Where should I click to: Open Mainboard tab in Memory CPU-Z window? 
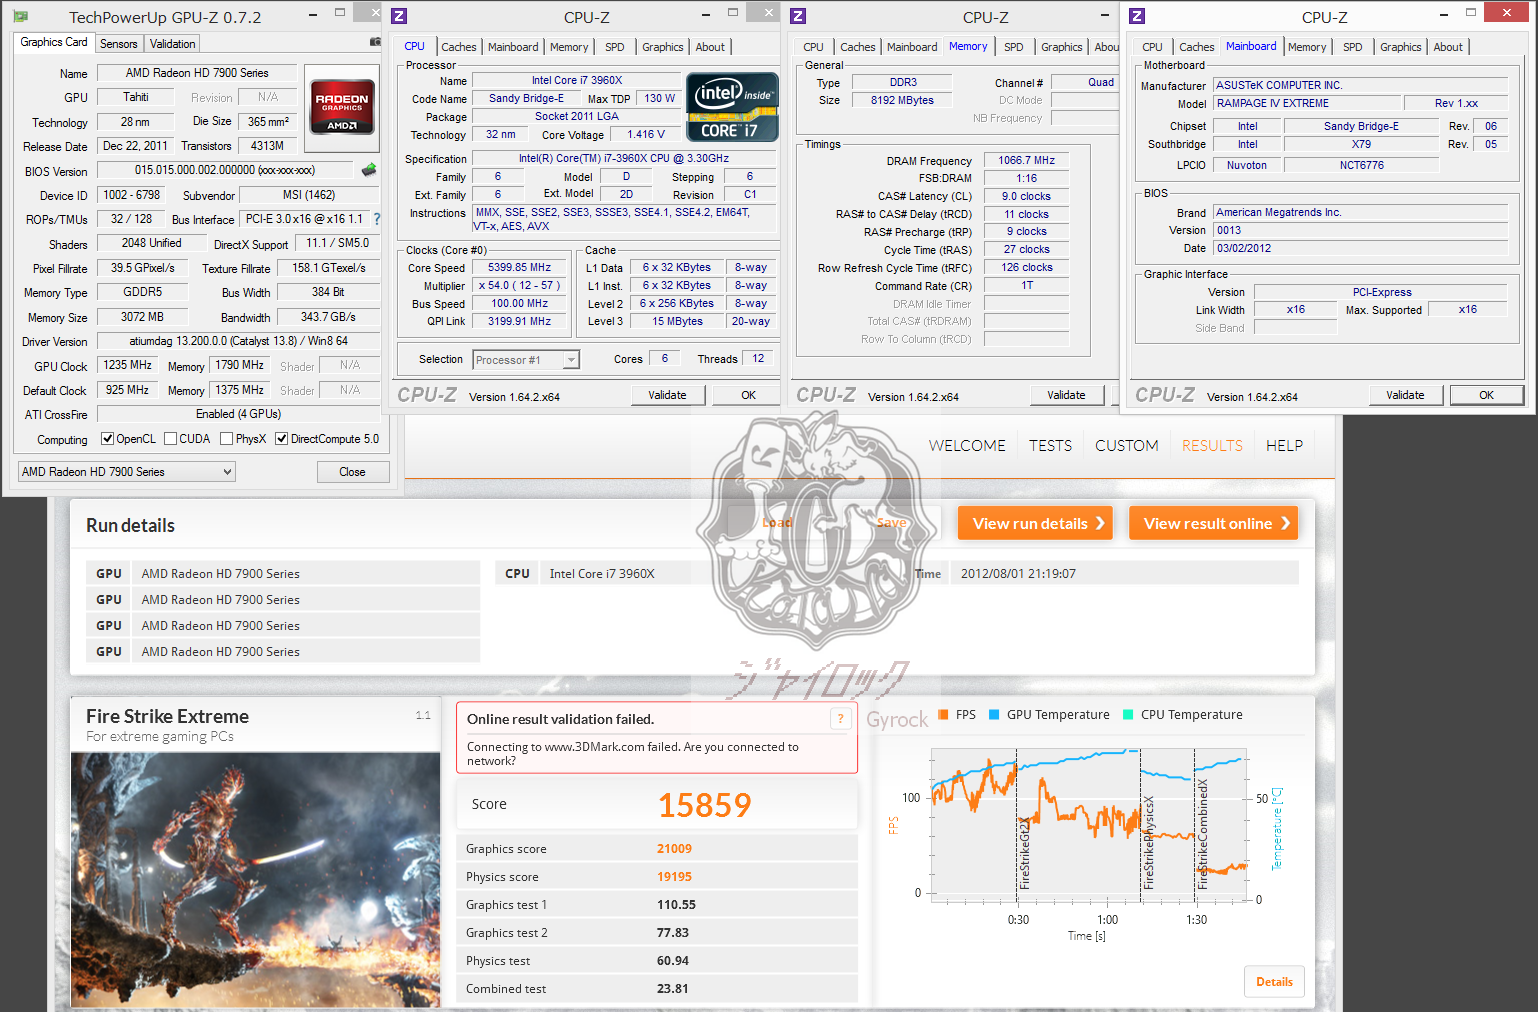[x=912, y=47]
